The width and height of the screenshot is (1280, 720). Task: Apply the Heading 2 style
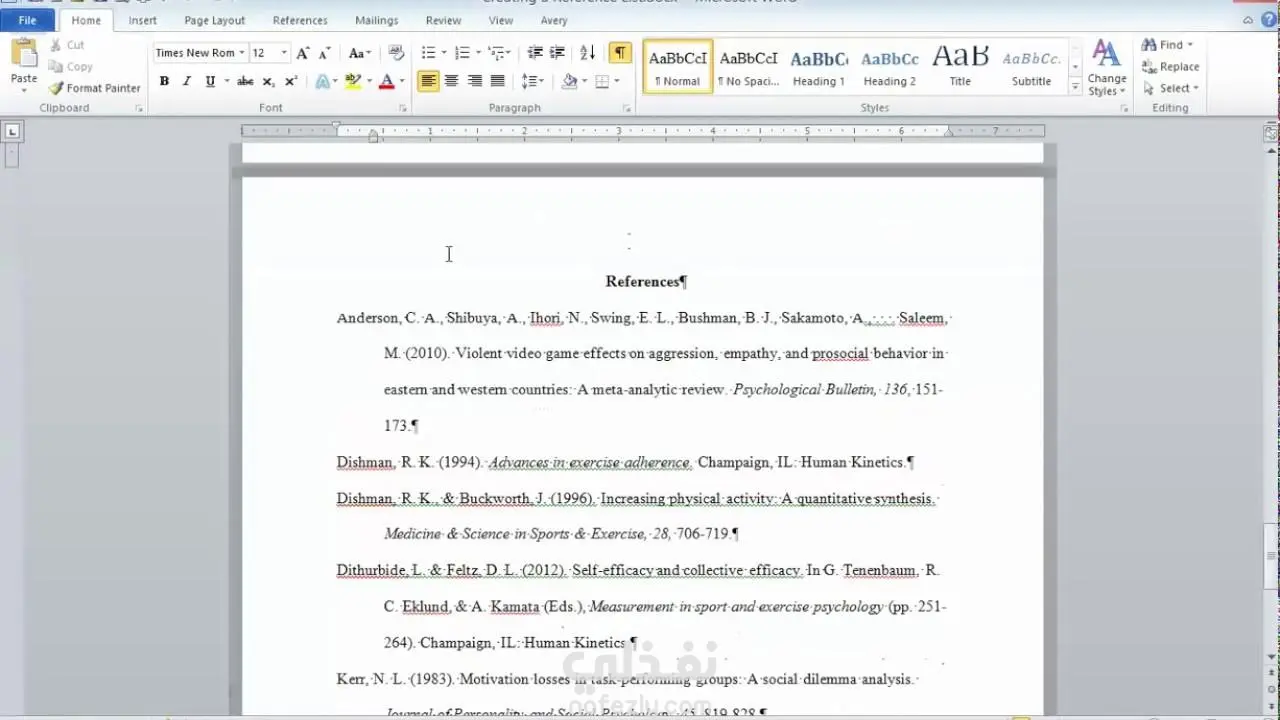coord(890,67)
